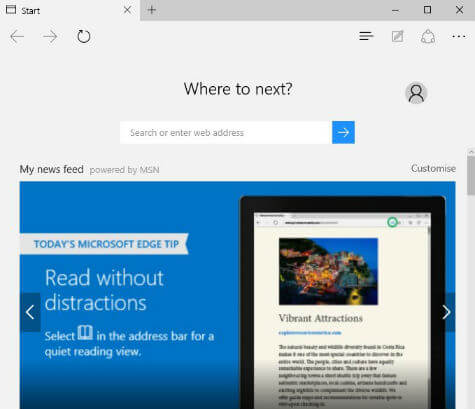
Task: Click the forward navigation arrow
Action: [50, 36]
